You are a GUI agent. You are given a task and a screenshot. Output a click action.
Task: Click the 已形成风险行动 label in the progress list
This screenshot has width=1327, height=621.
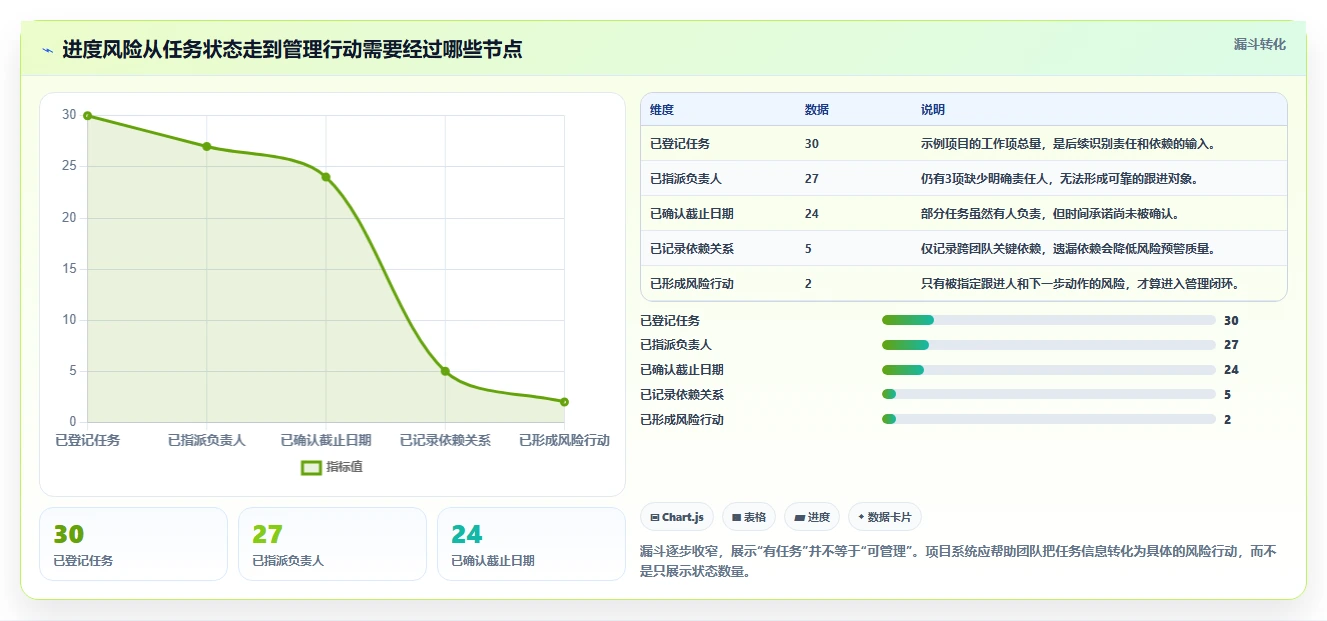click(682, 420)
